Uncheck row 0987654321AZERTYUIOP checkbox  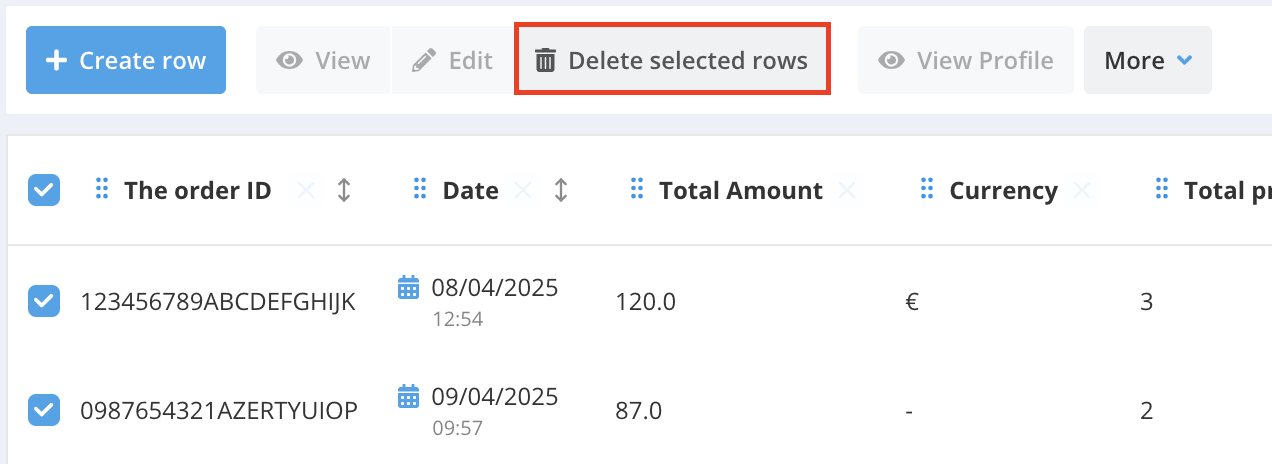click(x=44, y=410)
